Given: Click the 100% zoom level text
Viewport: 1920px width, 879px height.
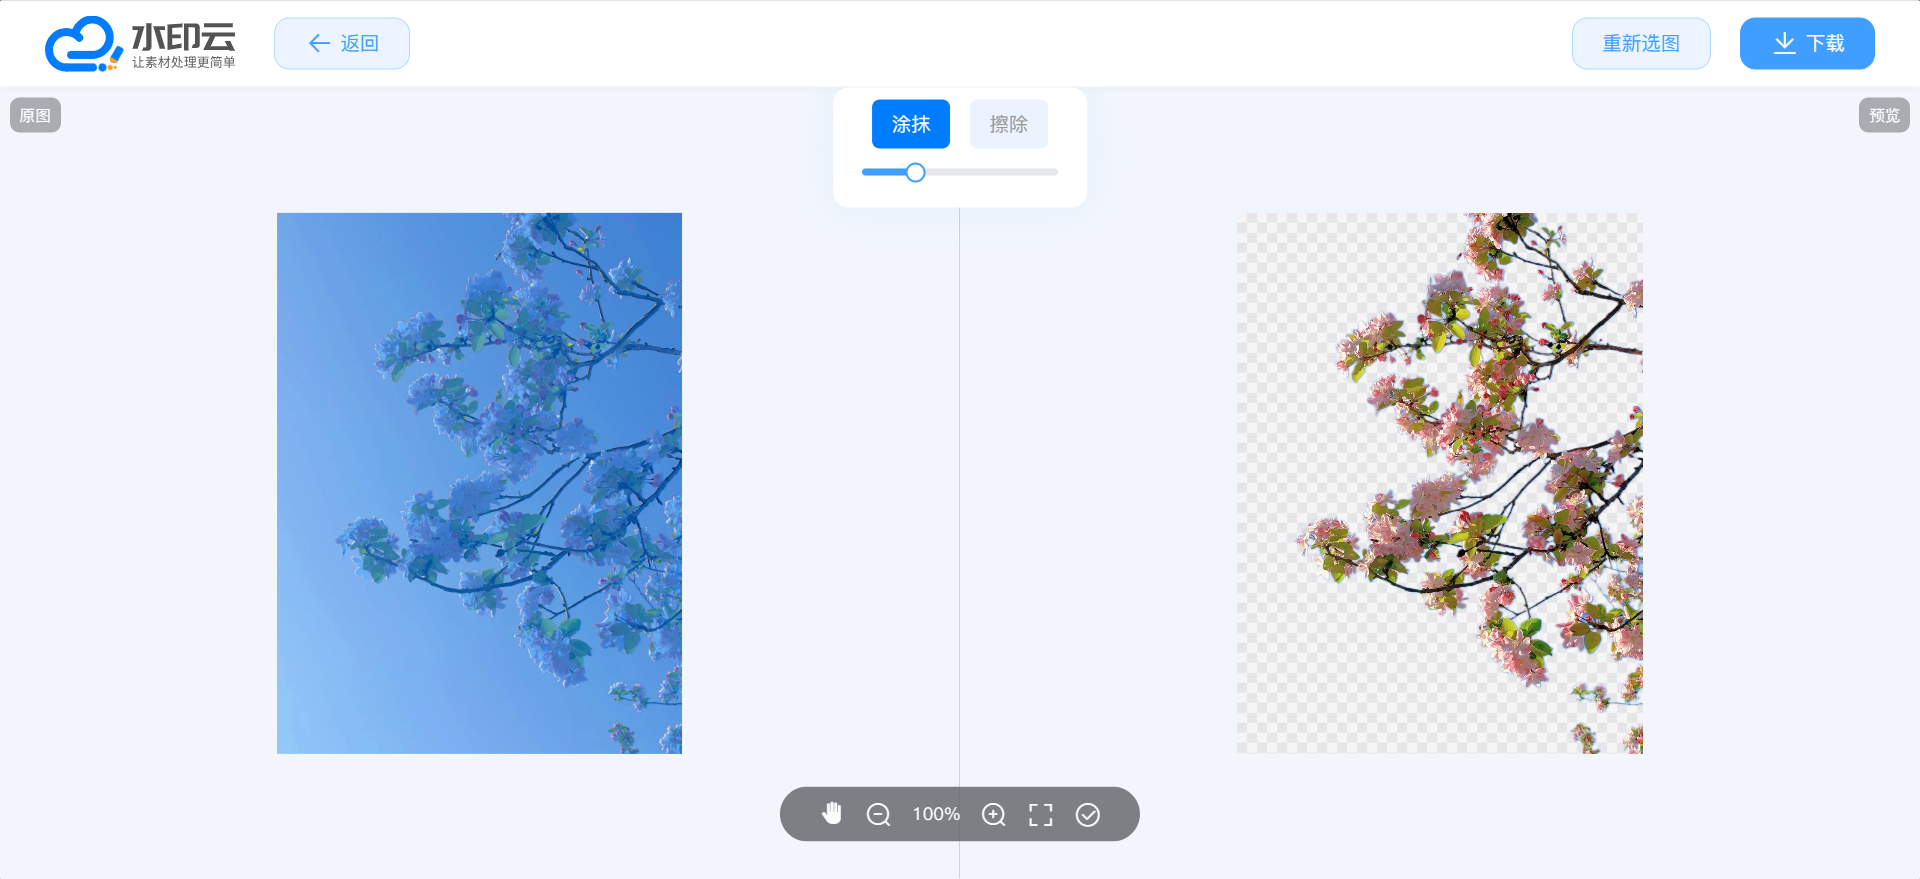Looking at the screenshot, I should pyautogui.click(x=936, y=815).
